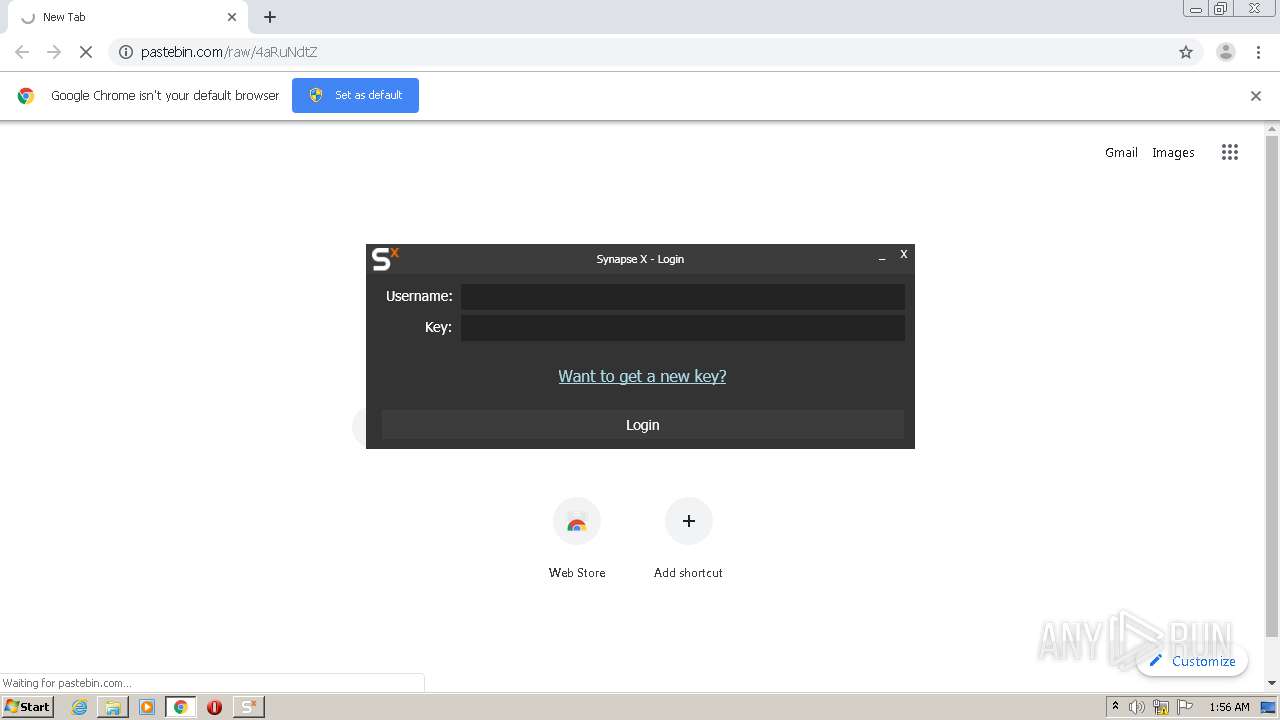Close the Synapse X login dialog
Screen dimensions: 1280x720
(x=904, y=254)
